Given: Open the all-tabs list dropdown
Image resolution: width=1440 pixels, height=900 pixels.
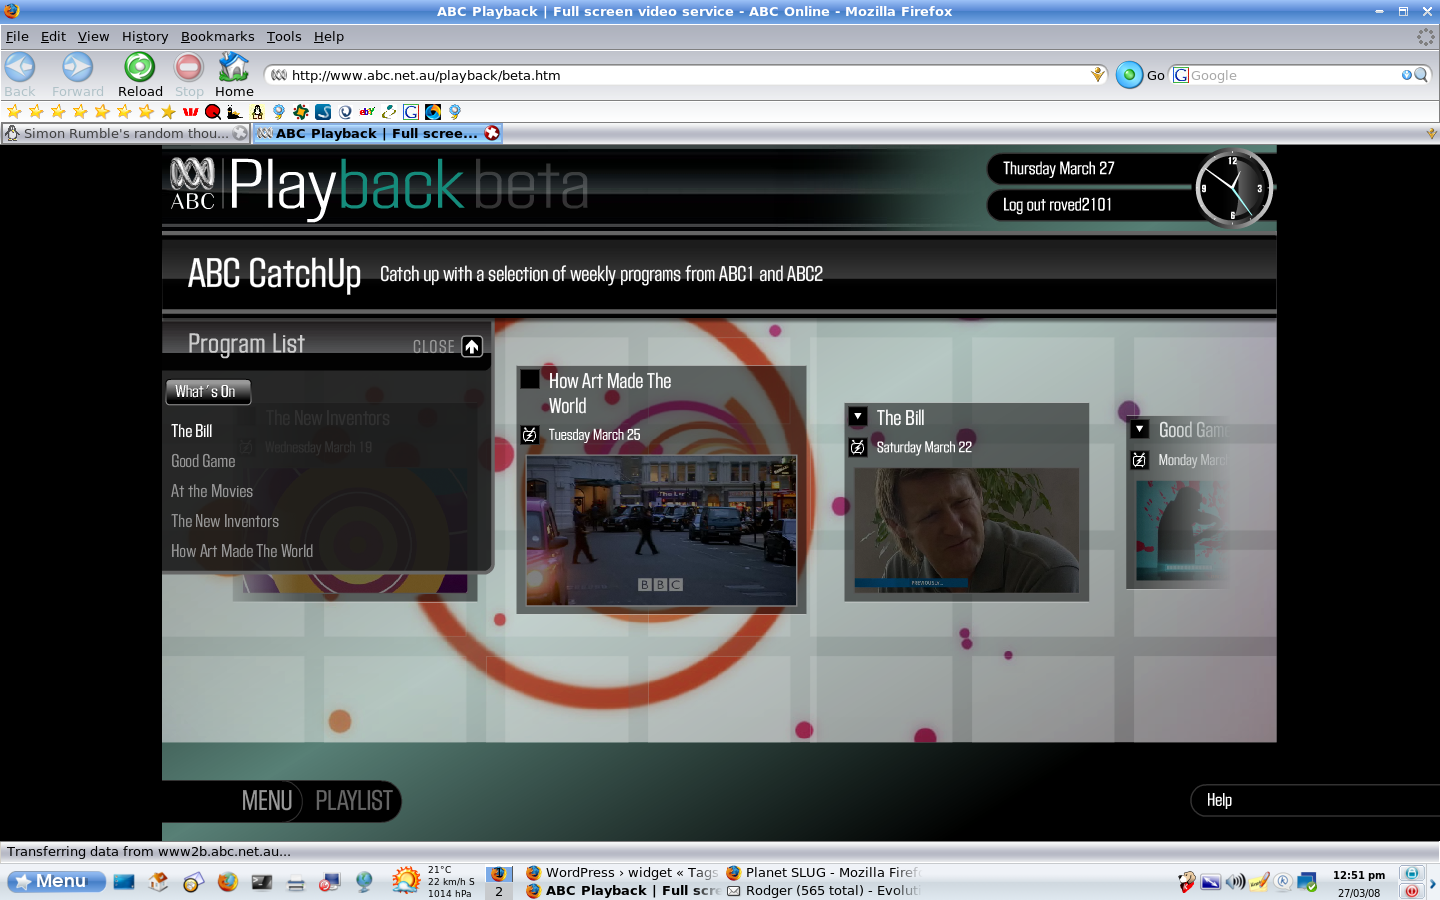Looking at the screenshot, I should point(1431,133).
